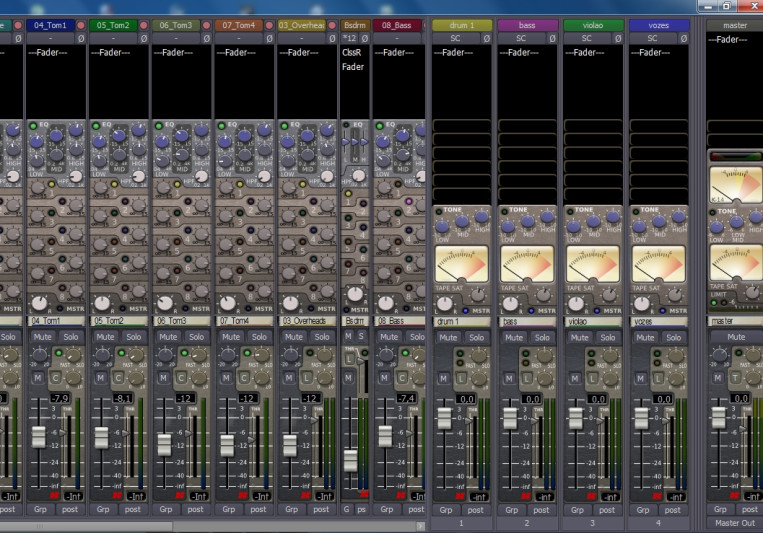Solo the 05_Tom2 channel
This screenshot has width=763, height=533.
point(134,336)
